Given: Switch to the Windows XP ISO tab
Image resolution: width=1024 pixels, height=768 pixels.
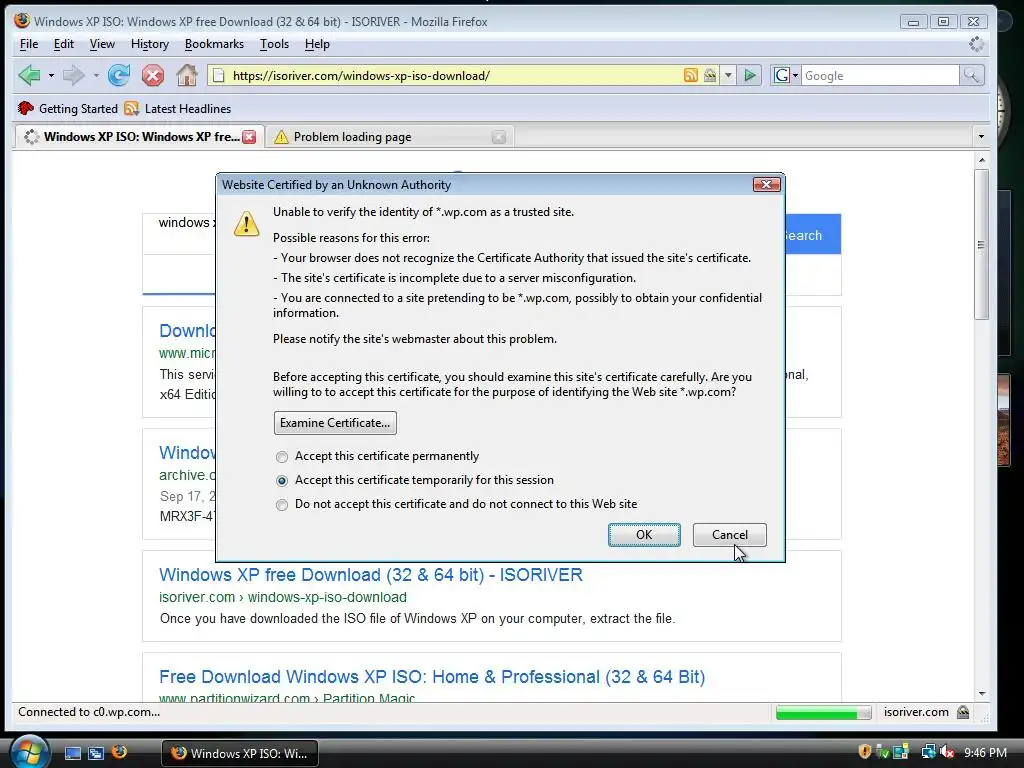Looking at the screenshot, I should 139,136.
